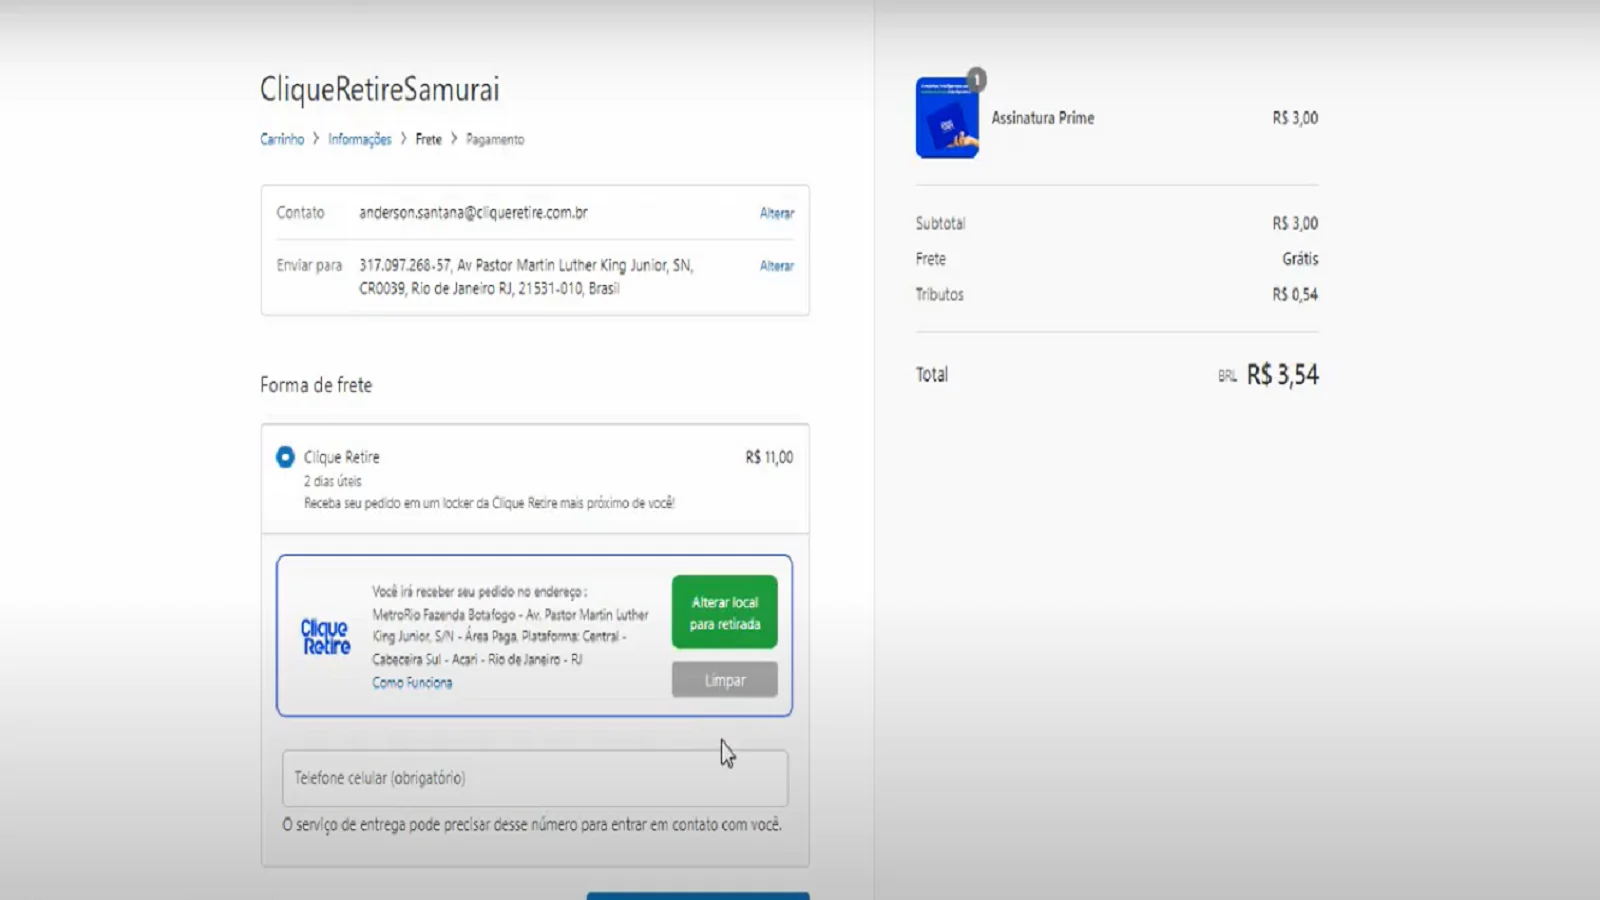This screenshot has height=900, width=1600.
Task: Click the chevron after Informações breadcrumb
Action: [x=404, y=139]
